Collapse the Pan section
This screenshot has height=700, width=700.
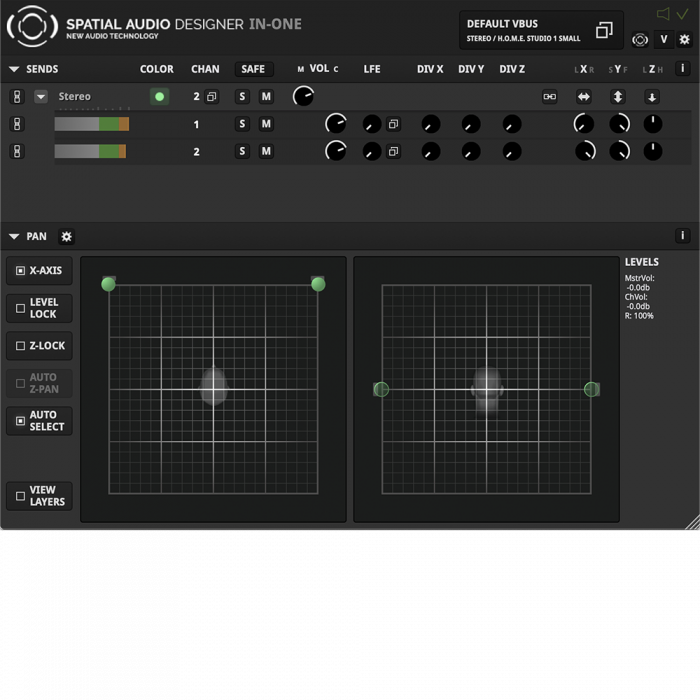tap(14, 237)
